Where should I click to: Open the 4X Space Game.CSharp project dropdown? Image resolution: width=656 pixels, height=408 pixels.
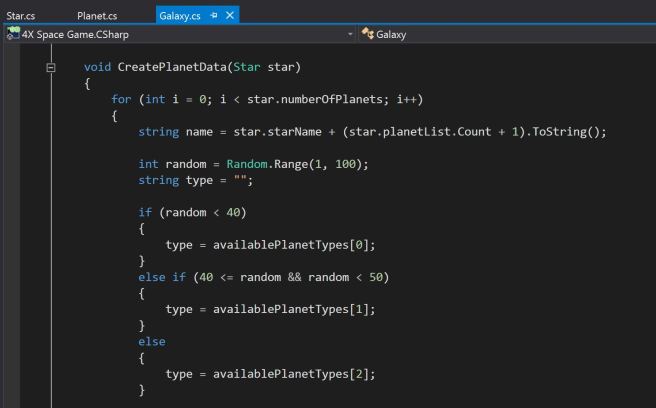[x=180, y=35]
